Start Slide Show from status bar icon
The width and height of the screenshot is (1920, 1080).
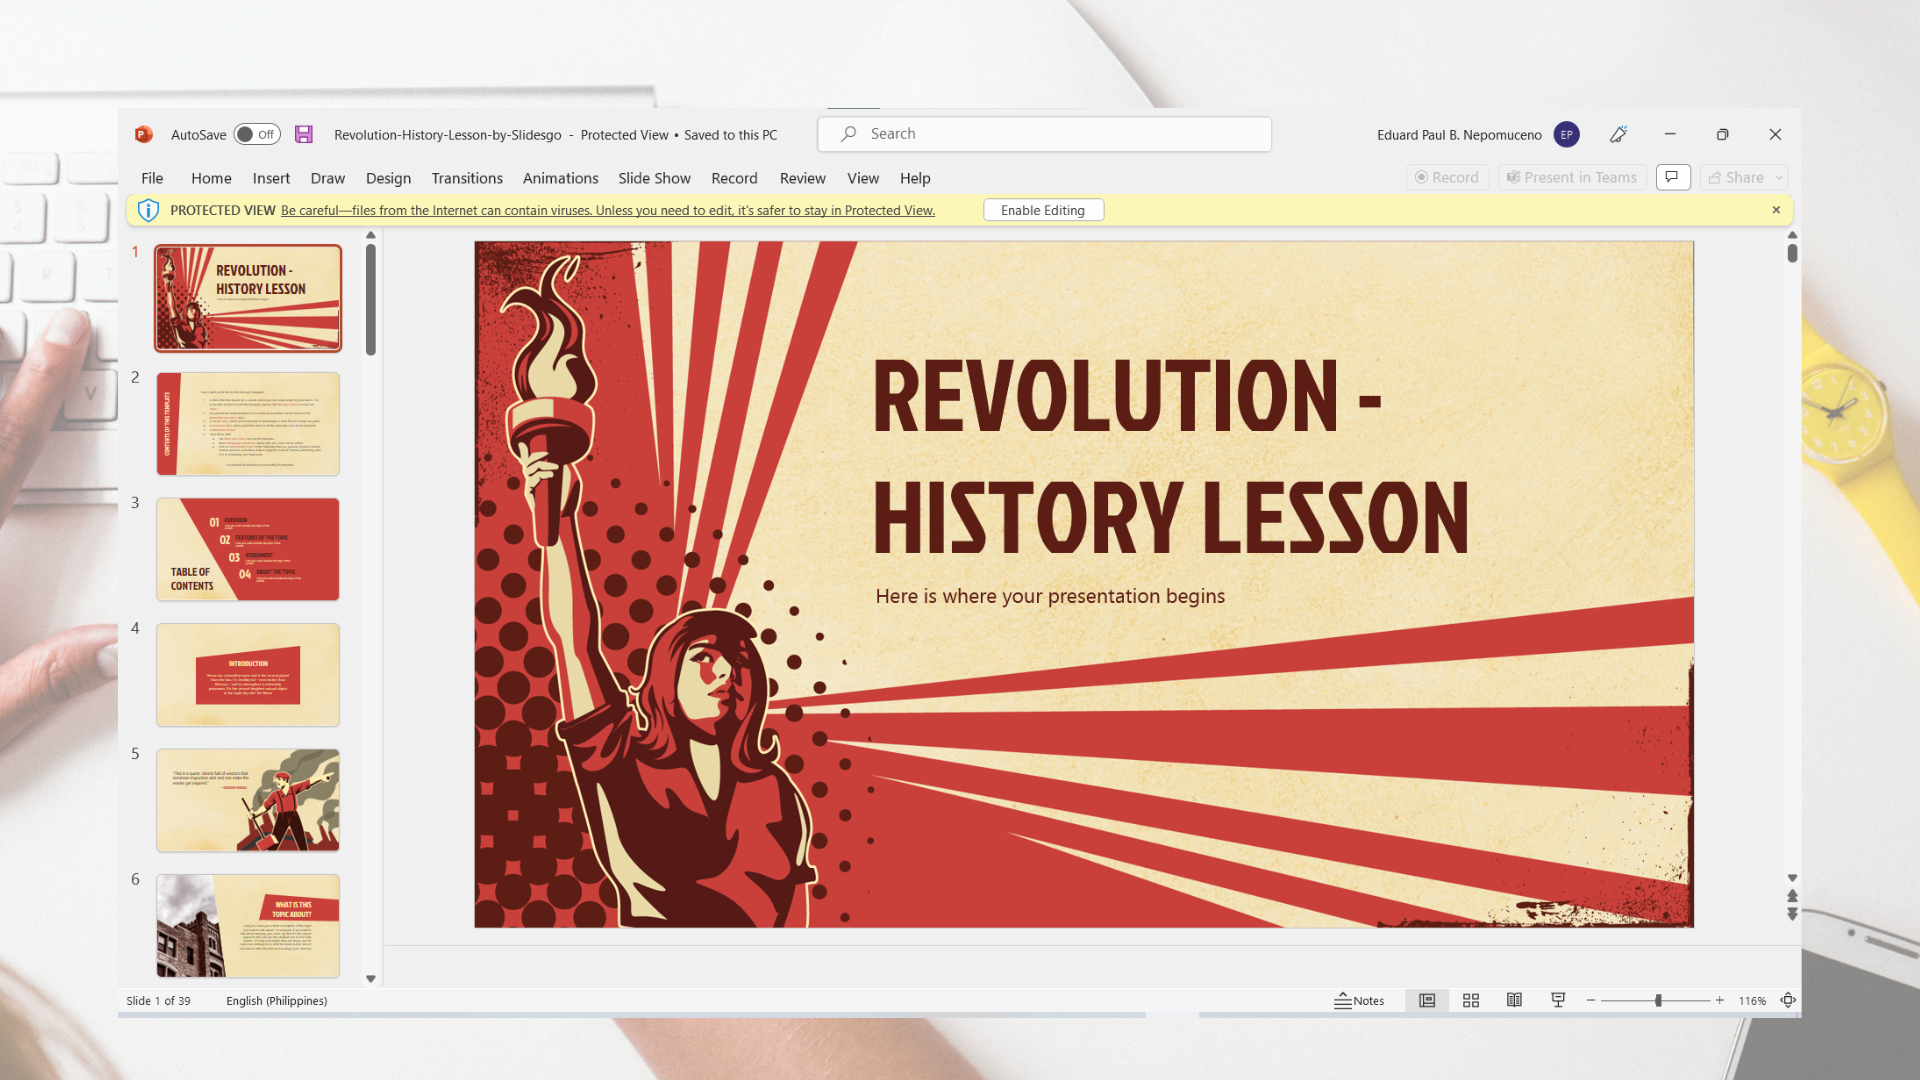(x=1558, y=1000)
